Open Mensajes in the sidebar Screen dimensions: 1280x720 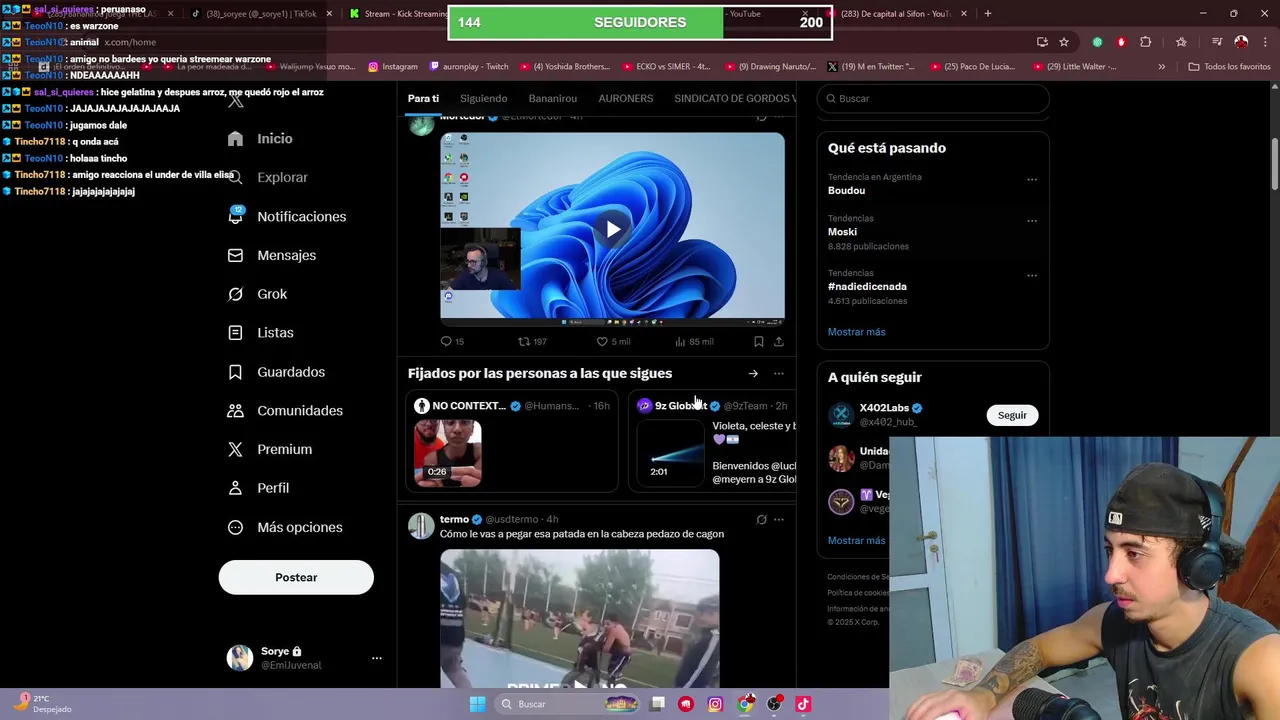(x=271, y=255)
